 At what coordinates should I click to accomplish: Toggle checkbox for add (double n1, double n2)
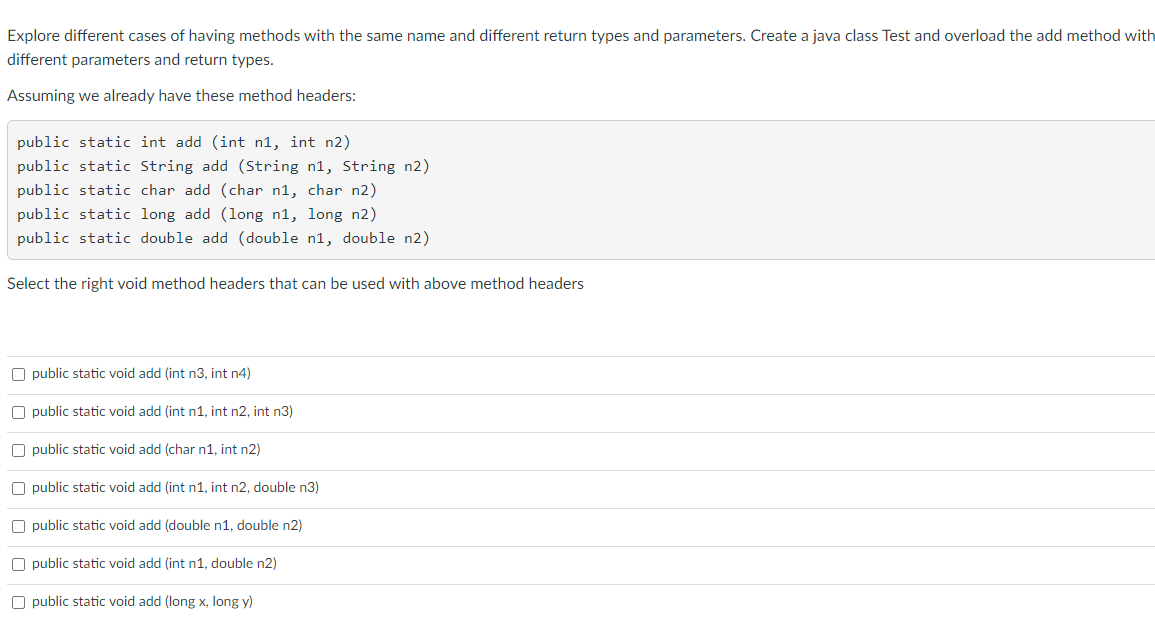(x=18, y=526)
